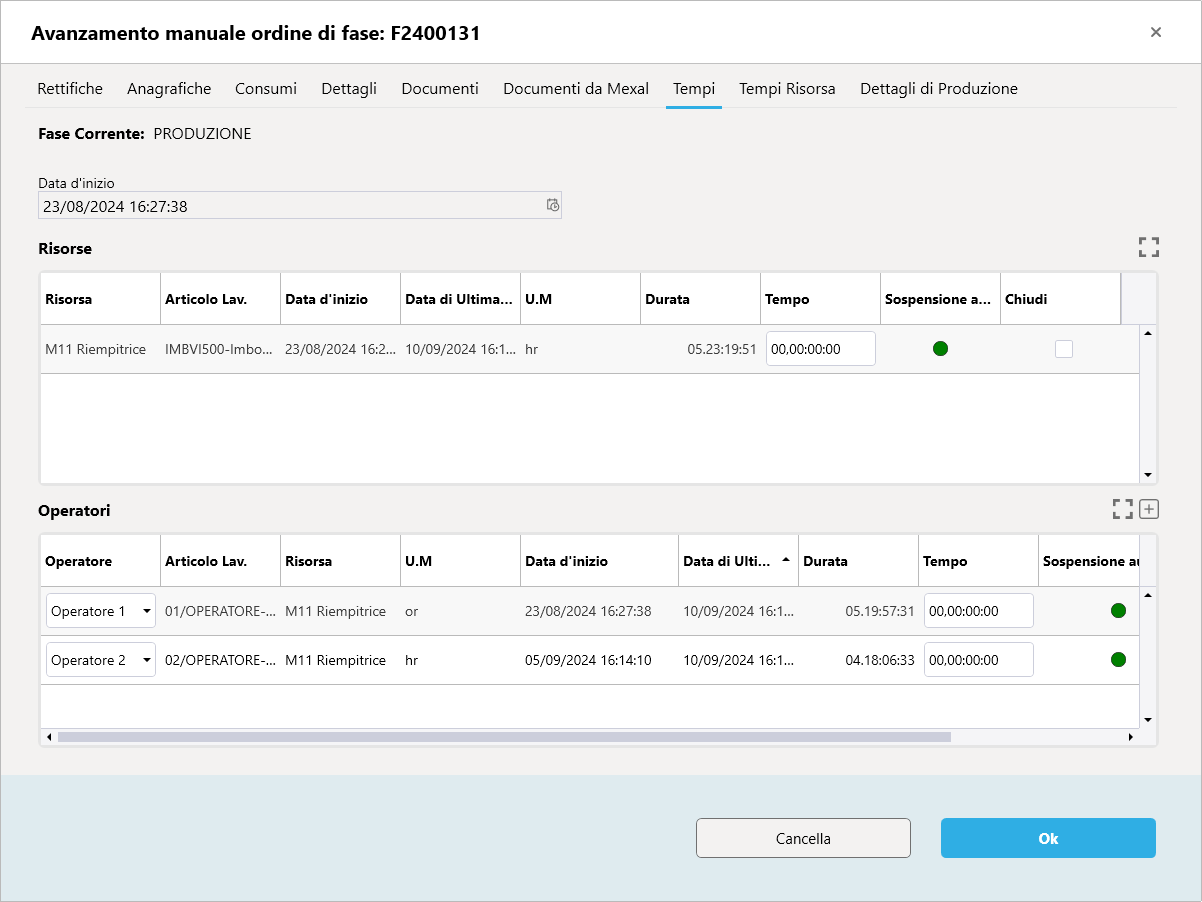The image size is (1202, 902).
Task: Click the 01/OPERATORE-... article cell
Action: pos(220,611)
